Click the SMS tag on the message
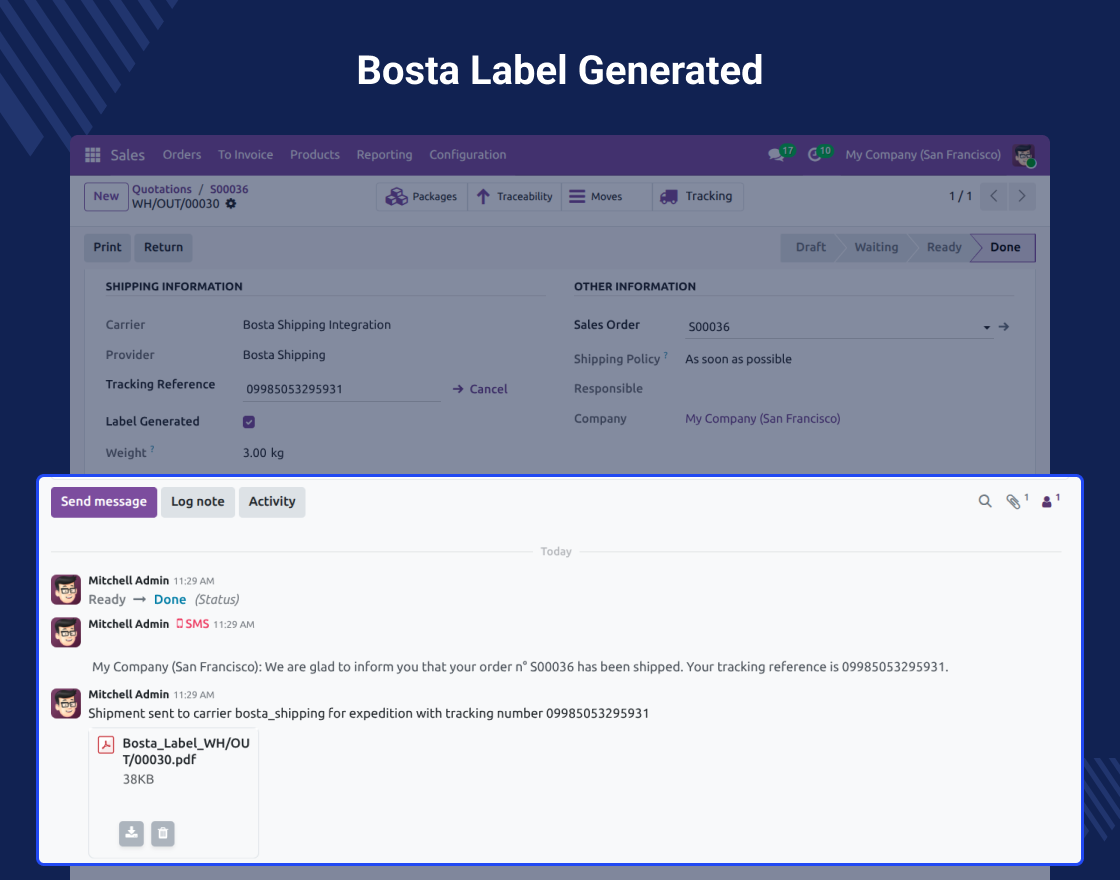Image resolution: width=1120 pixels, height=880 pixels. click(193, 624)
